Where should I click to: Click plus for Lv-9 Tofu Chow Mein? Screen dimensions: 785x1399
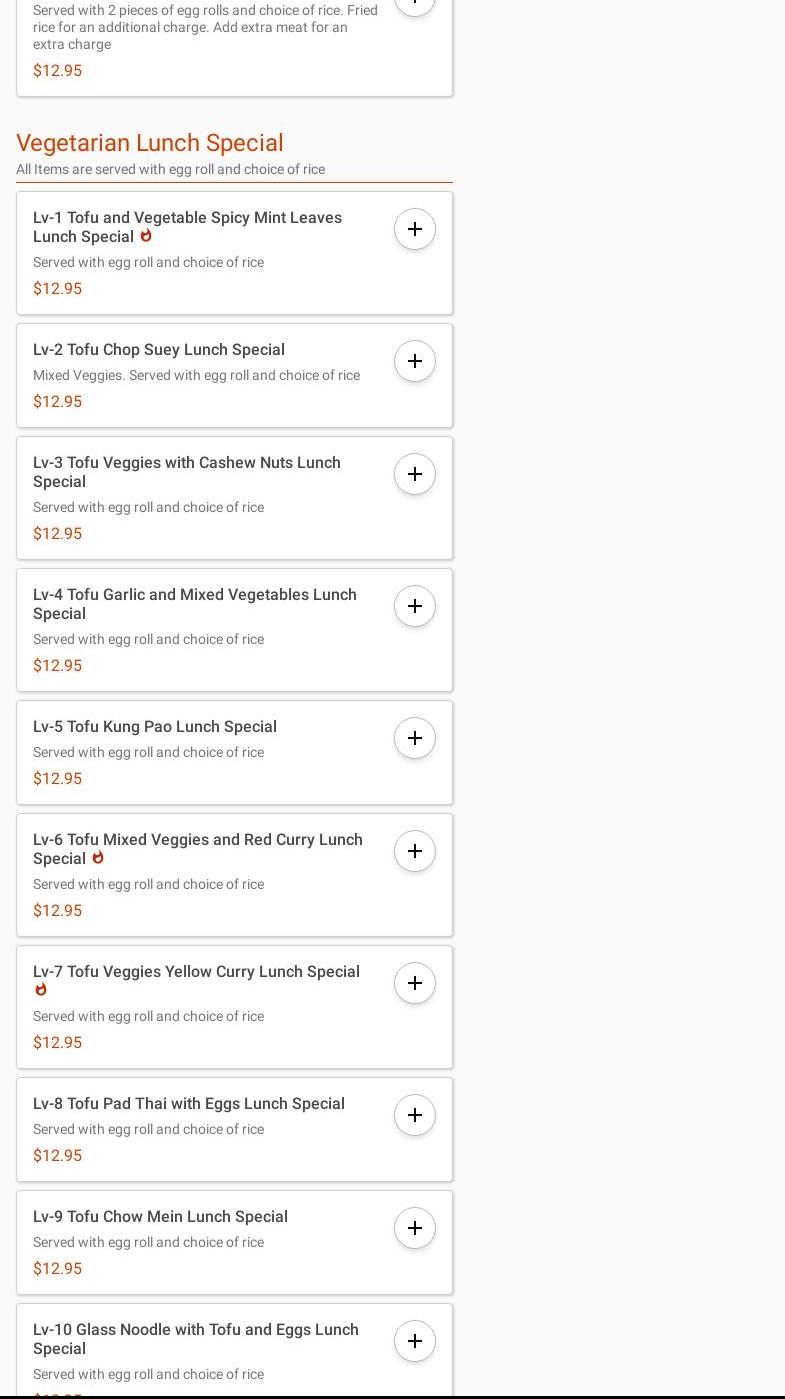(415, 1228)
